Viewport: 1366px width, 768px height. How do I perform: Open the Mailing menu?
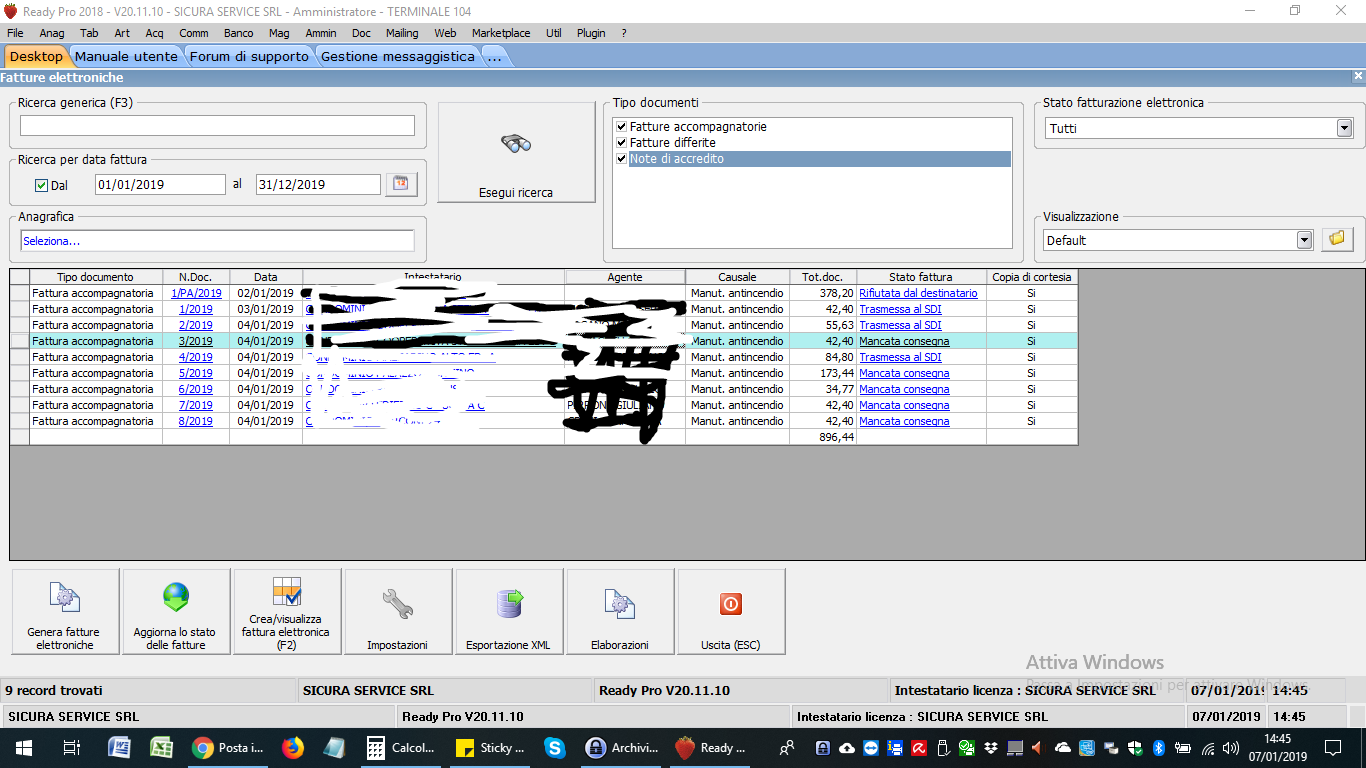tap(402, 33)
